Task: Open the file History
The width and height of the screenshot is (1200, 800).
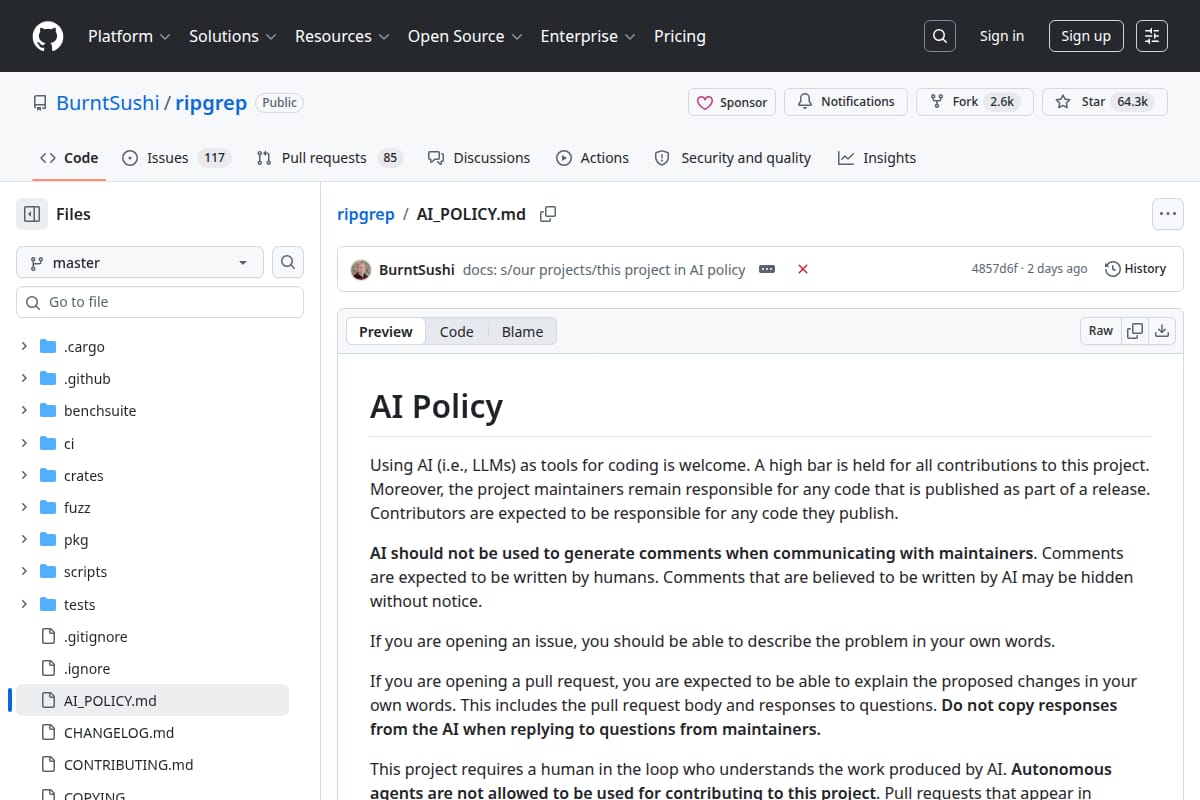Action: coord(1136,269)
